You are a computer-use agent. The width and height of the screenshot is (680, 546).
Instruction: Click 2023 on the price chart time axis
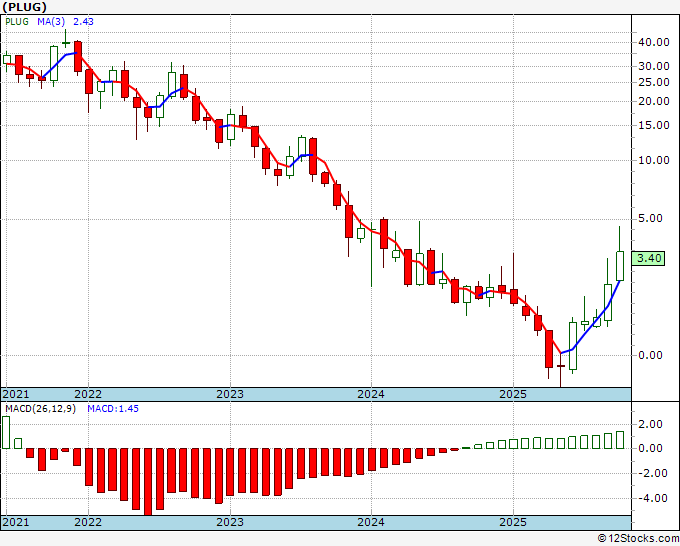pyautogui.click(x=230, y=394)
